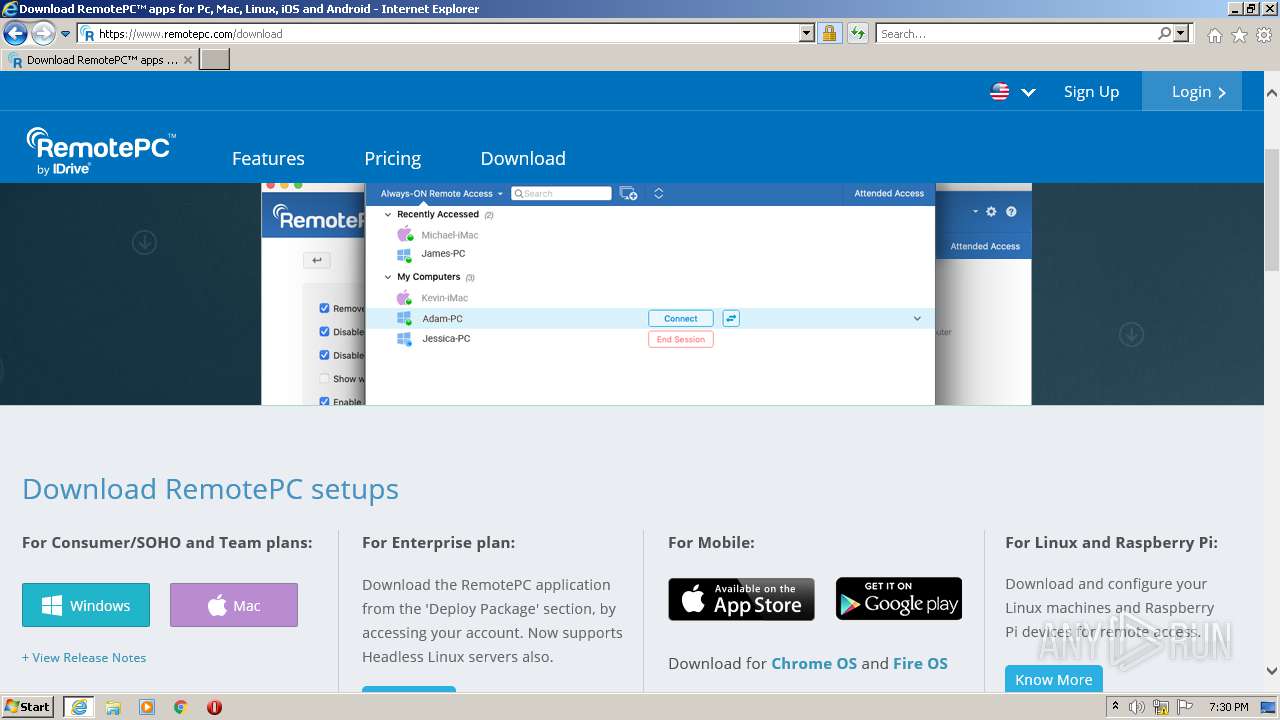Screen dimensions: 1280x720
Task: Click the Get it on Google Play badge
Action: coord(899,599)
